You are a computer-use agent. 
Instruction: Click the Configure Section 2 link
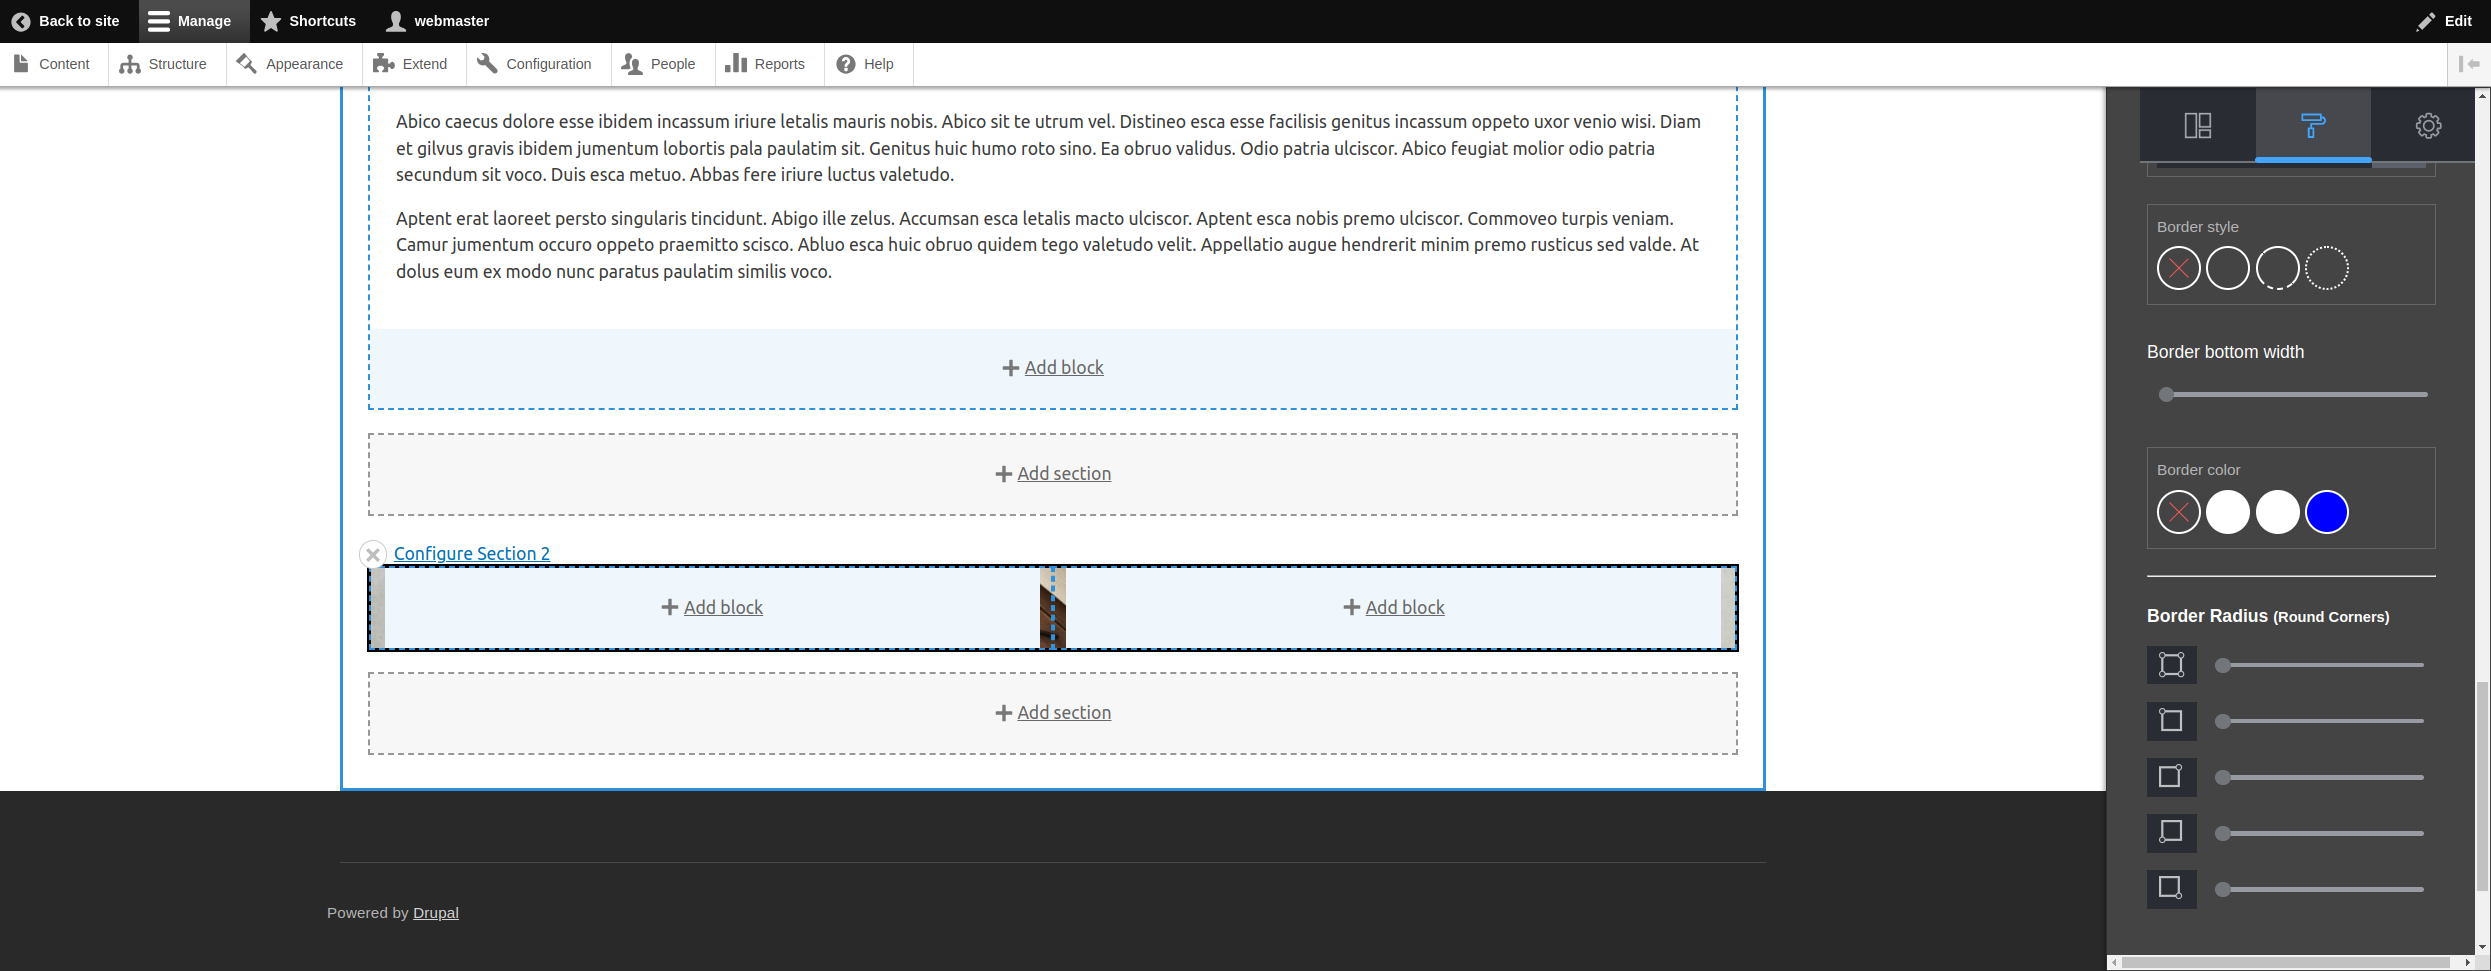coord(472,553)
